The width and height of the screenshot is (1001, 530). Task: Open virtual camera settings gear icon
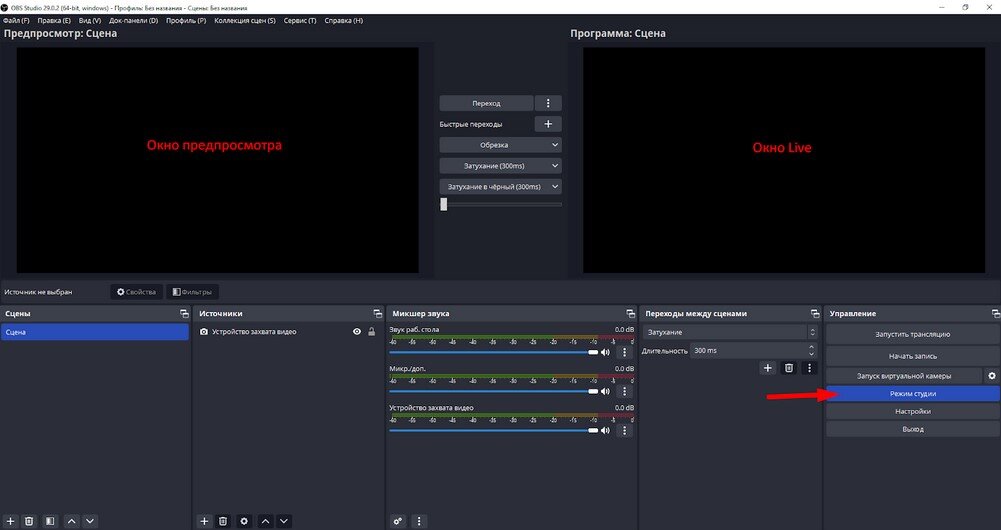(992, 375)
